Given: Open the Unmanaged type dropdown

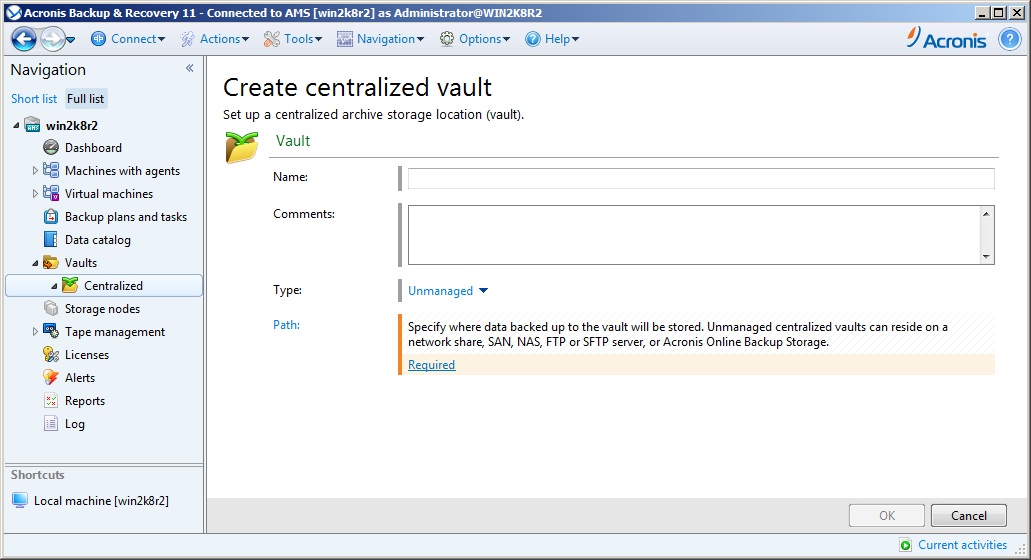Looking at the screenshot, I should (448, 291).
